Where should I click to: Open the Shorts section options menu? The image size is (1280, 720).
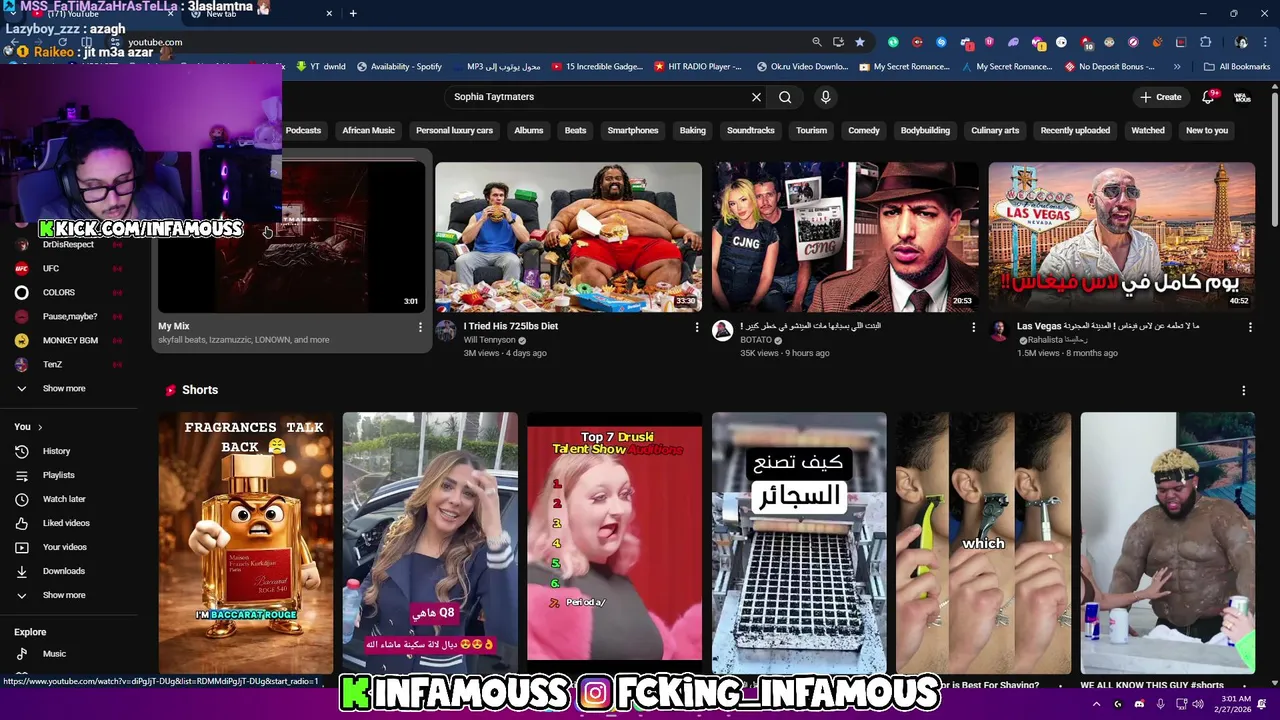pyautogui.click(x=1243, y=391)
